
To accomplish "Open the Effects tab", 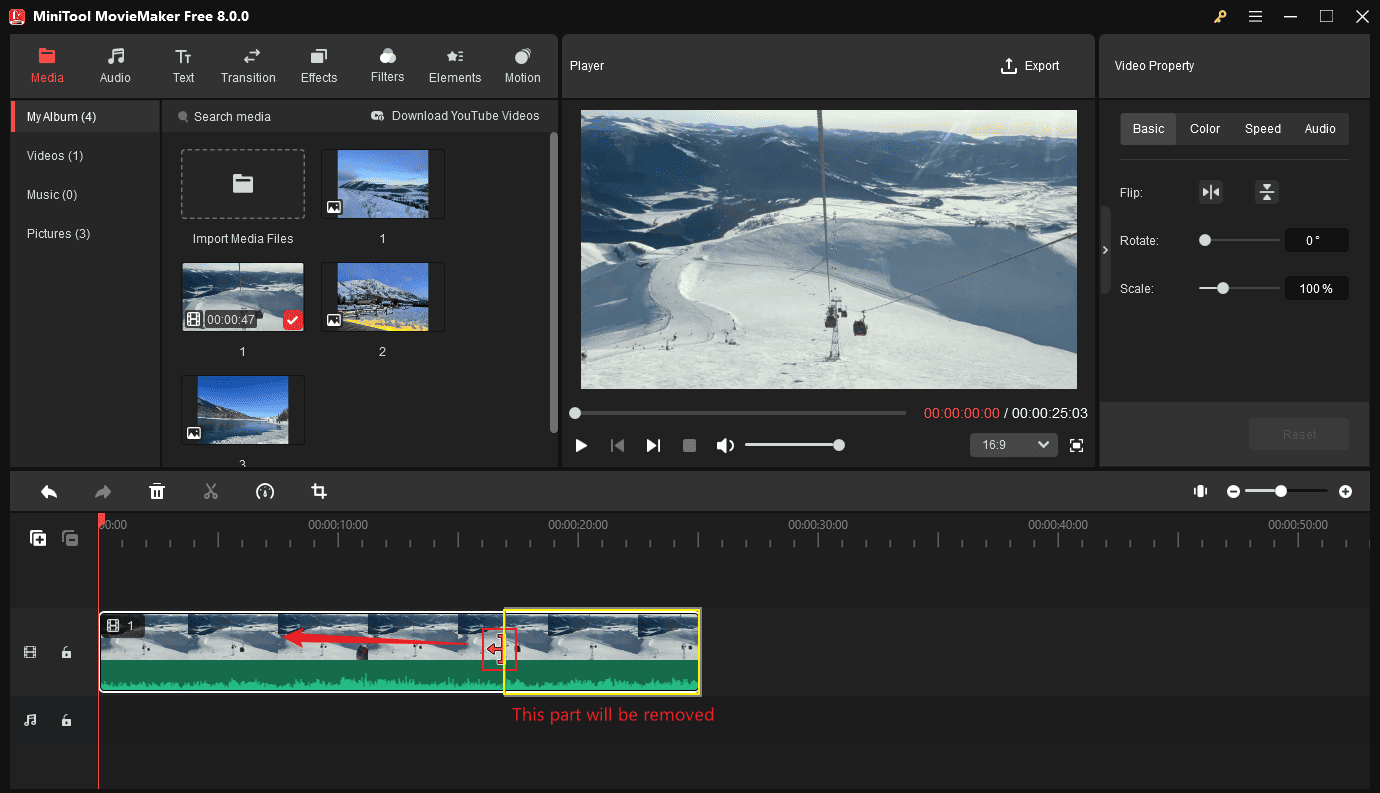I will click(x=319, y=66).
